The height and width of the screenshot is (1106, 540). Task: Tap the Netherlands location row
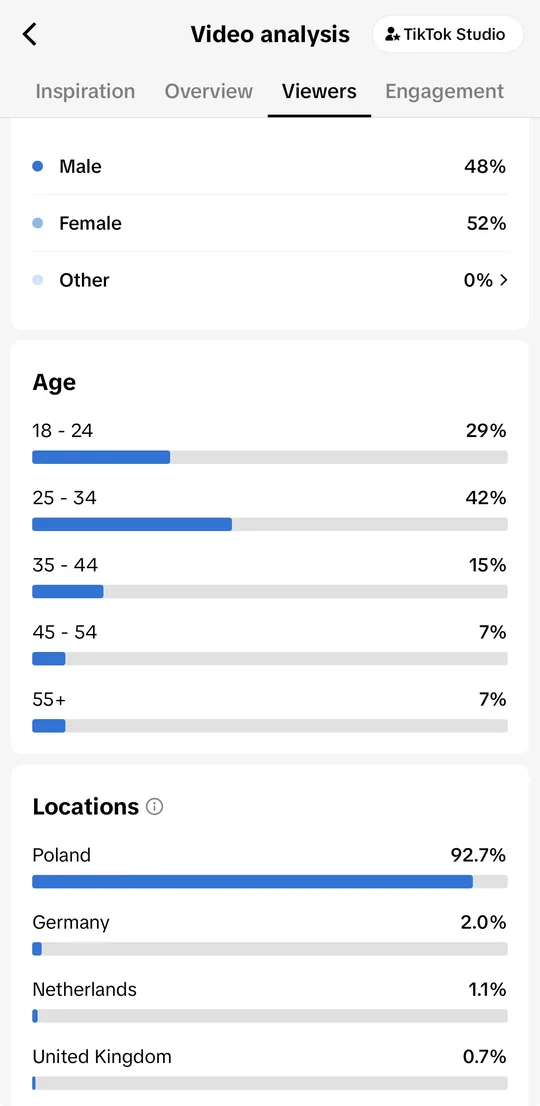(270, 1002)
